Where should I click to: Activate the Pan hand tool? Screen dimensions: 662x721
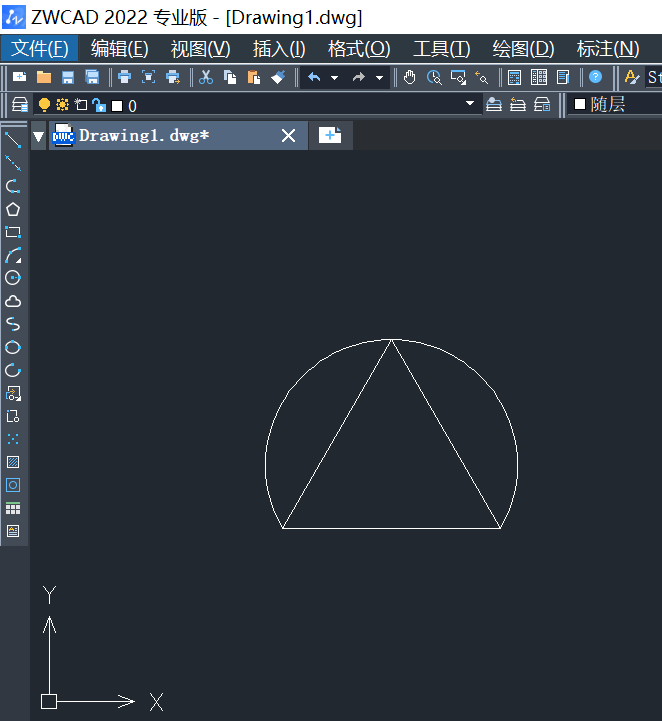pos(410,77)
